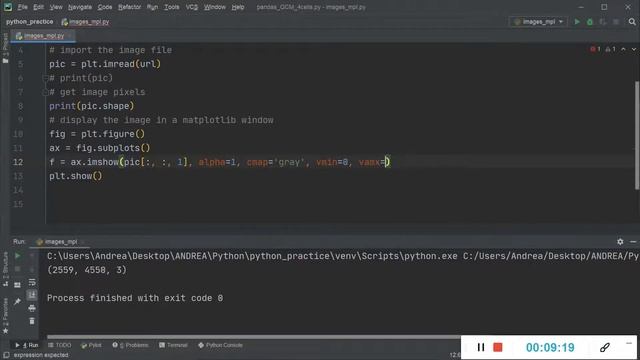This screenshot has height=360, width=640.
Task: Collapse the comment fold marker on line 7
Action: pos(45,92)
